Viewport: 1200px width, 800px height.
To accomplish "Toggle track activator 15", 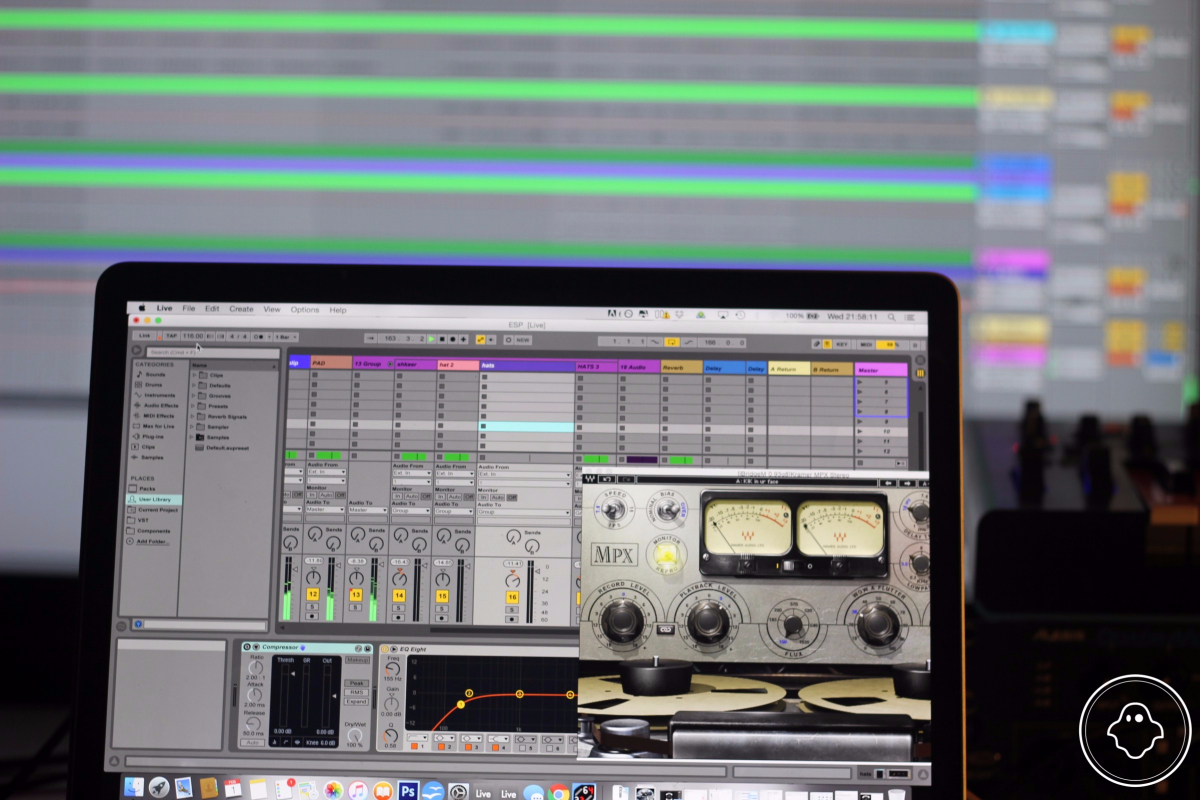I will 442,596.
